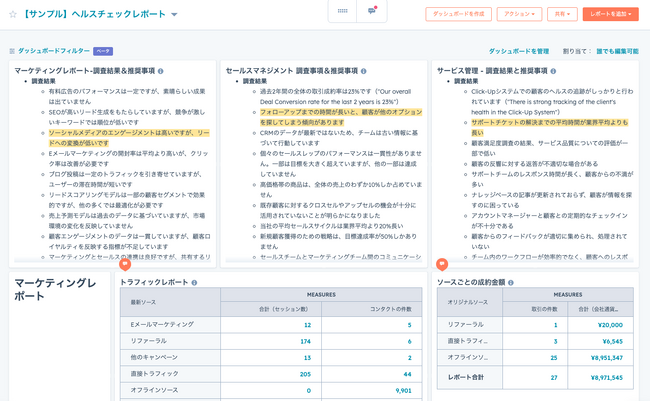This screenshot has height=401, width=650.
Task: Click the 誰でも編集可能 assignment link
Action: click(x=617, y=51)
